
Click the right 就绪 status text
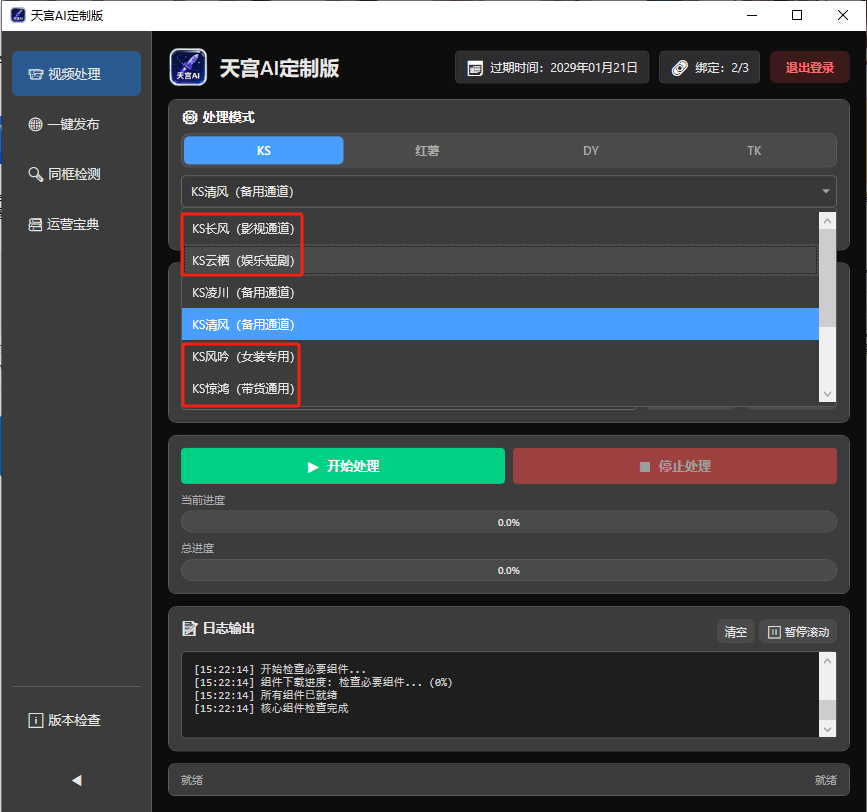coord(826,780)
